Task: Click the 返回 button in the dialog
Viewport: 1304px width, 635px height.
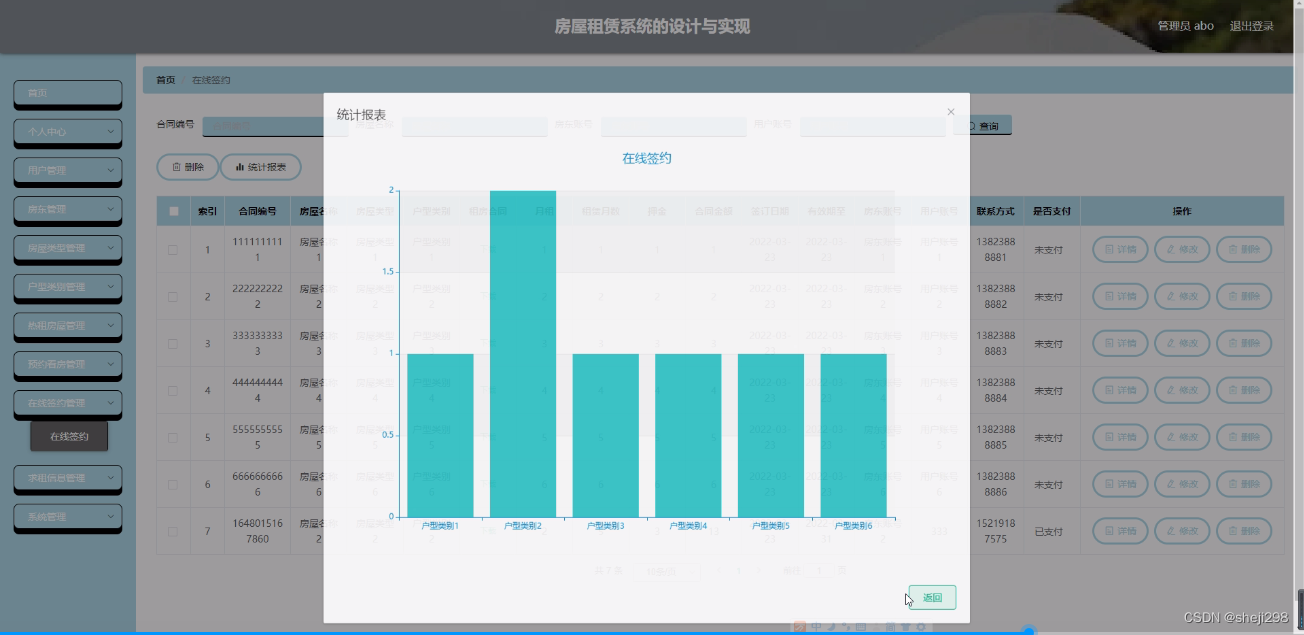Action: click(930, 597)
